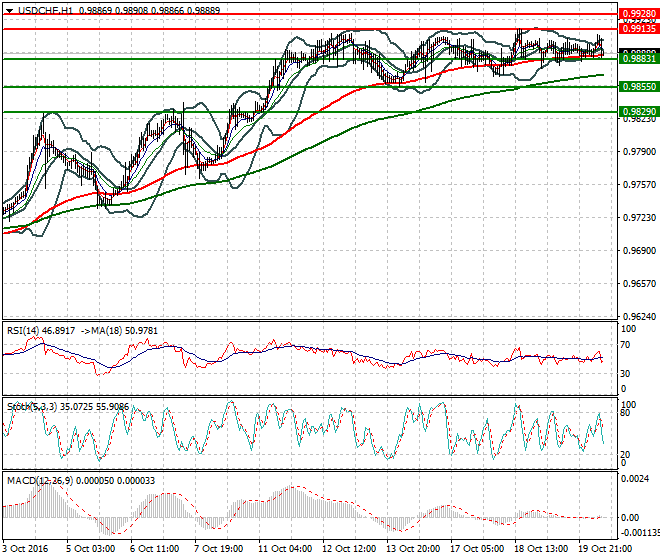Click the 11 Oct 04:00 time label
660x560 pixels.
pos(285,549)
